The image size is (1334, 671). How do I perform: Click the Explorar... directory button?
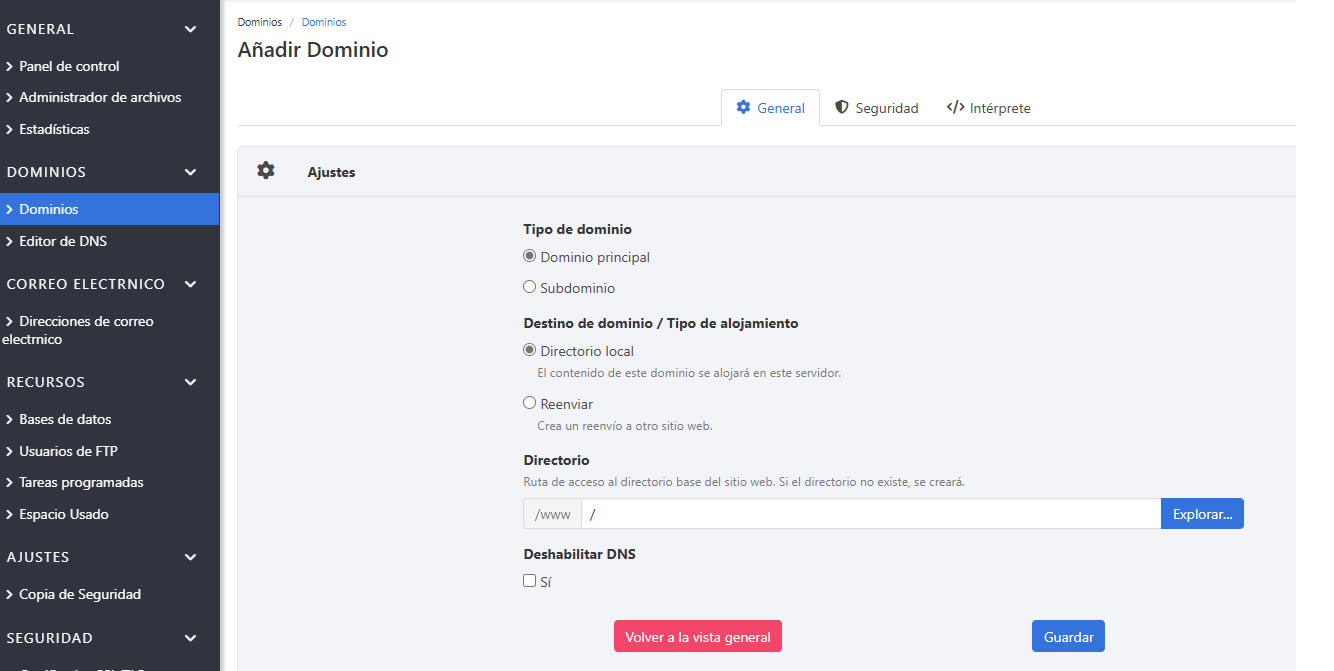[1201, 514]
